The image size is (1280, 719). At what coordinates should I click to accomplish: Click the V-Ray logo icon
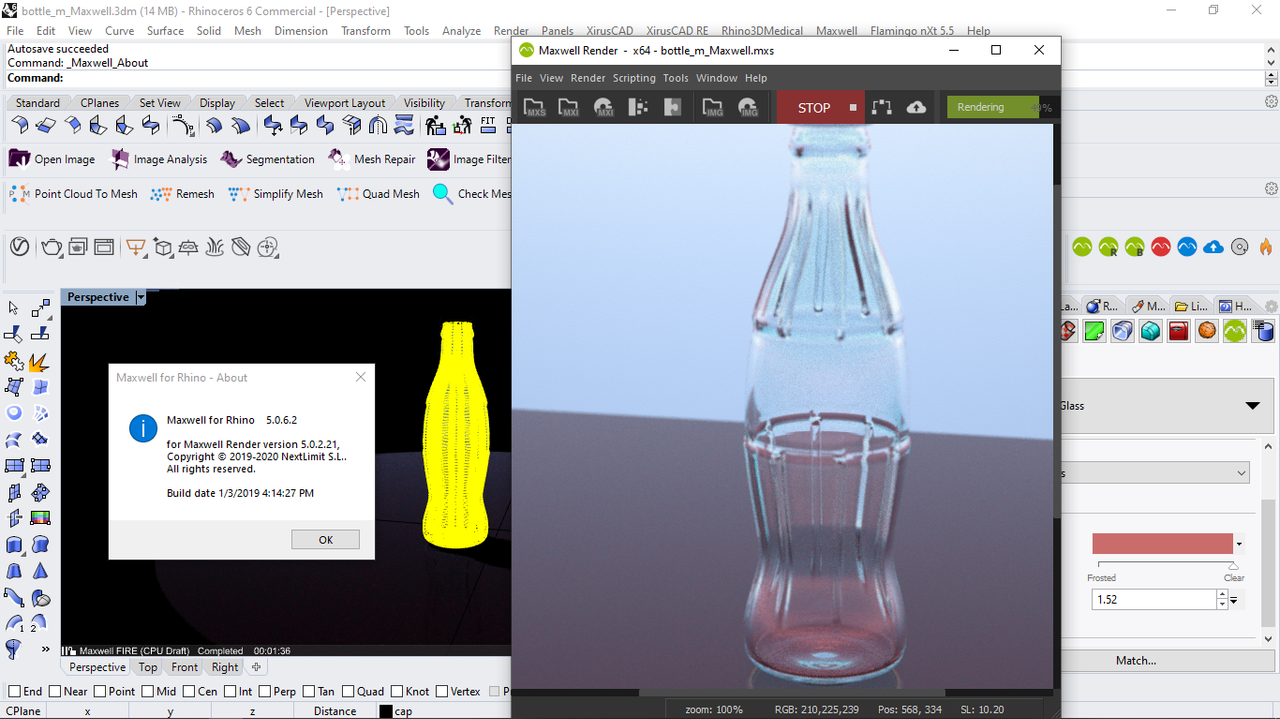point(18,247)
